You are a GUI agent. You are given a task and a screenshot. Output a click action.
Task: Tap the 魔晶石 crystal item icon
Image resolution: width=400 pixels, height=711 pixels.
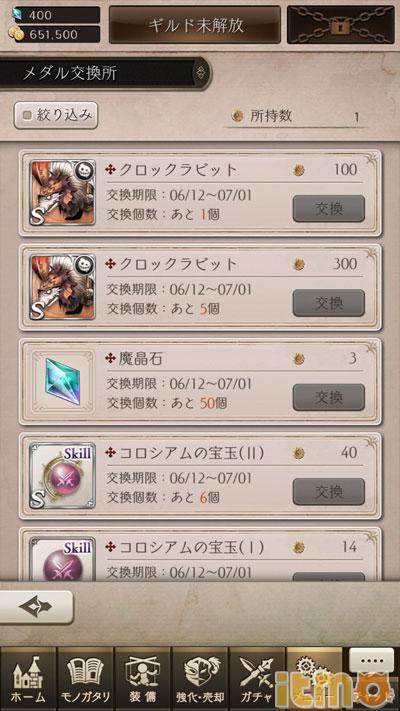[x=63, y=381]
